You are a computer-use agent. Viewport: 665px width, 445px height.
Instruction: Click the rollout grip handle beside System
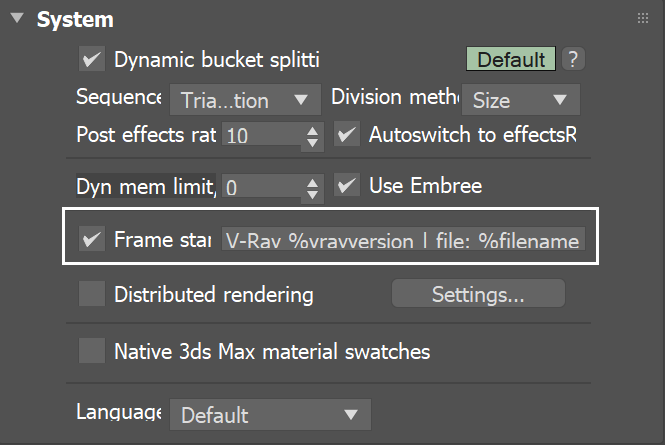[643, 19]
